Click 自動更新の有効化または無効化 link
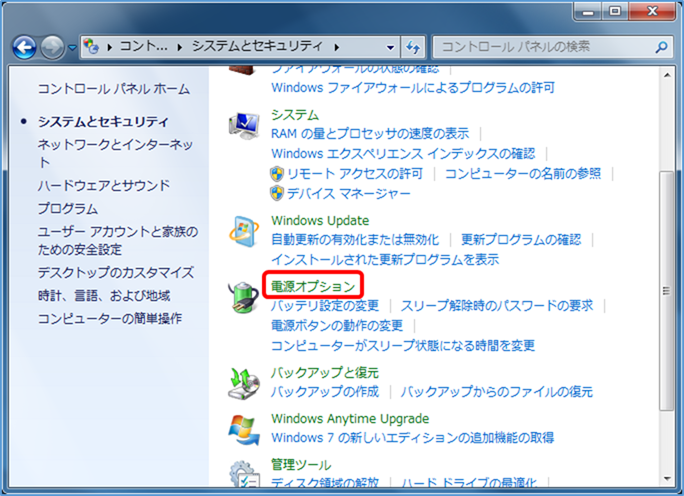Viewport: 684px width, 496px height. (x=355, y=239)
